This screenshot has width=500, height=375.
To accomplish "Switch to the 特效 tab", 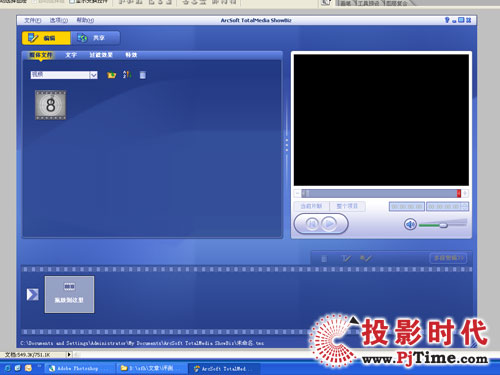I will click(131, 55).
